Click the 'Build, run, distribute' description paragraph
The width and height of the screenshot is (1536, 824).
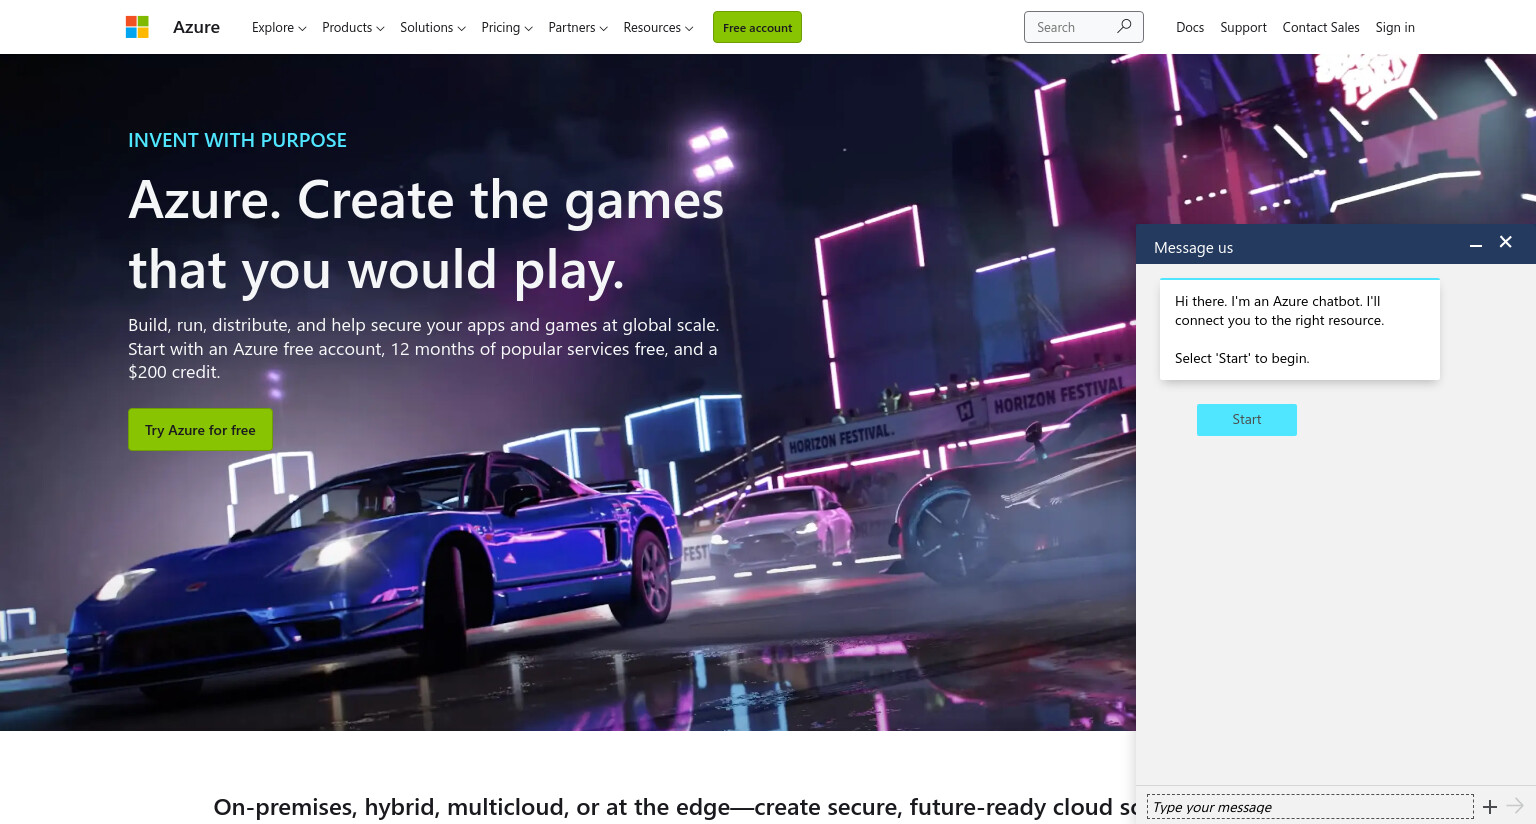[423, 348]
